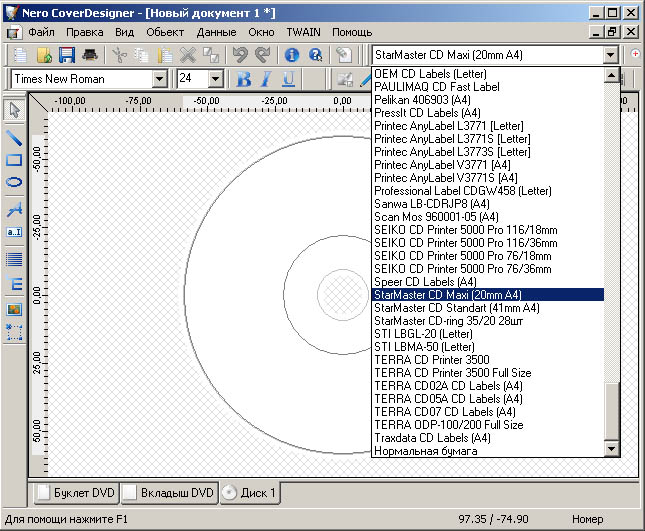Delete object with the X icon
This screenshot has height=531, width=645.
click(188, 55)
